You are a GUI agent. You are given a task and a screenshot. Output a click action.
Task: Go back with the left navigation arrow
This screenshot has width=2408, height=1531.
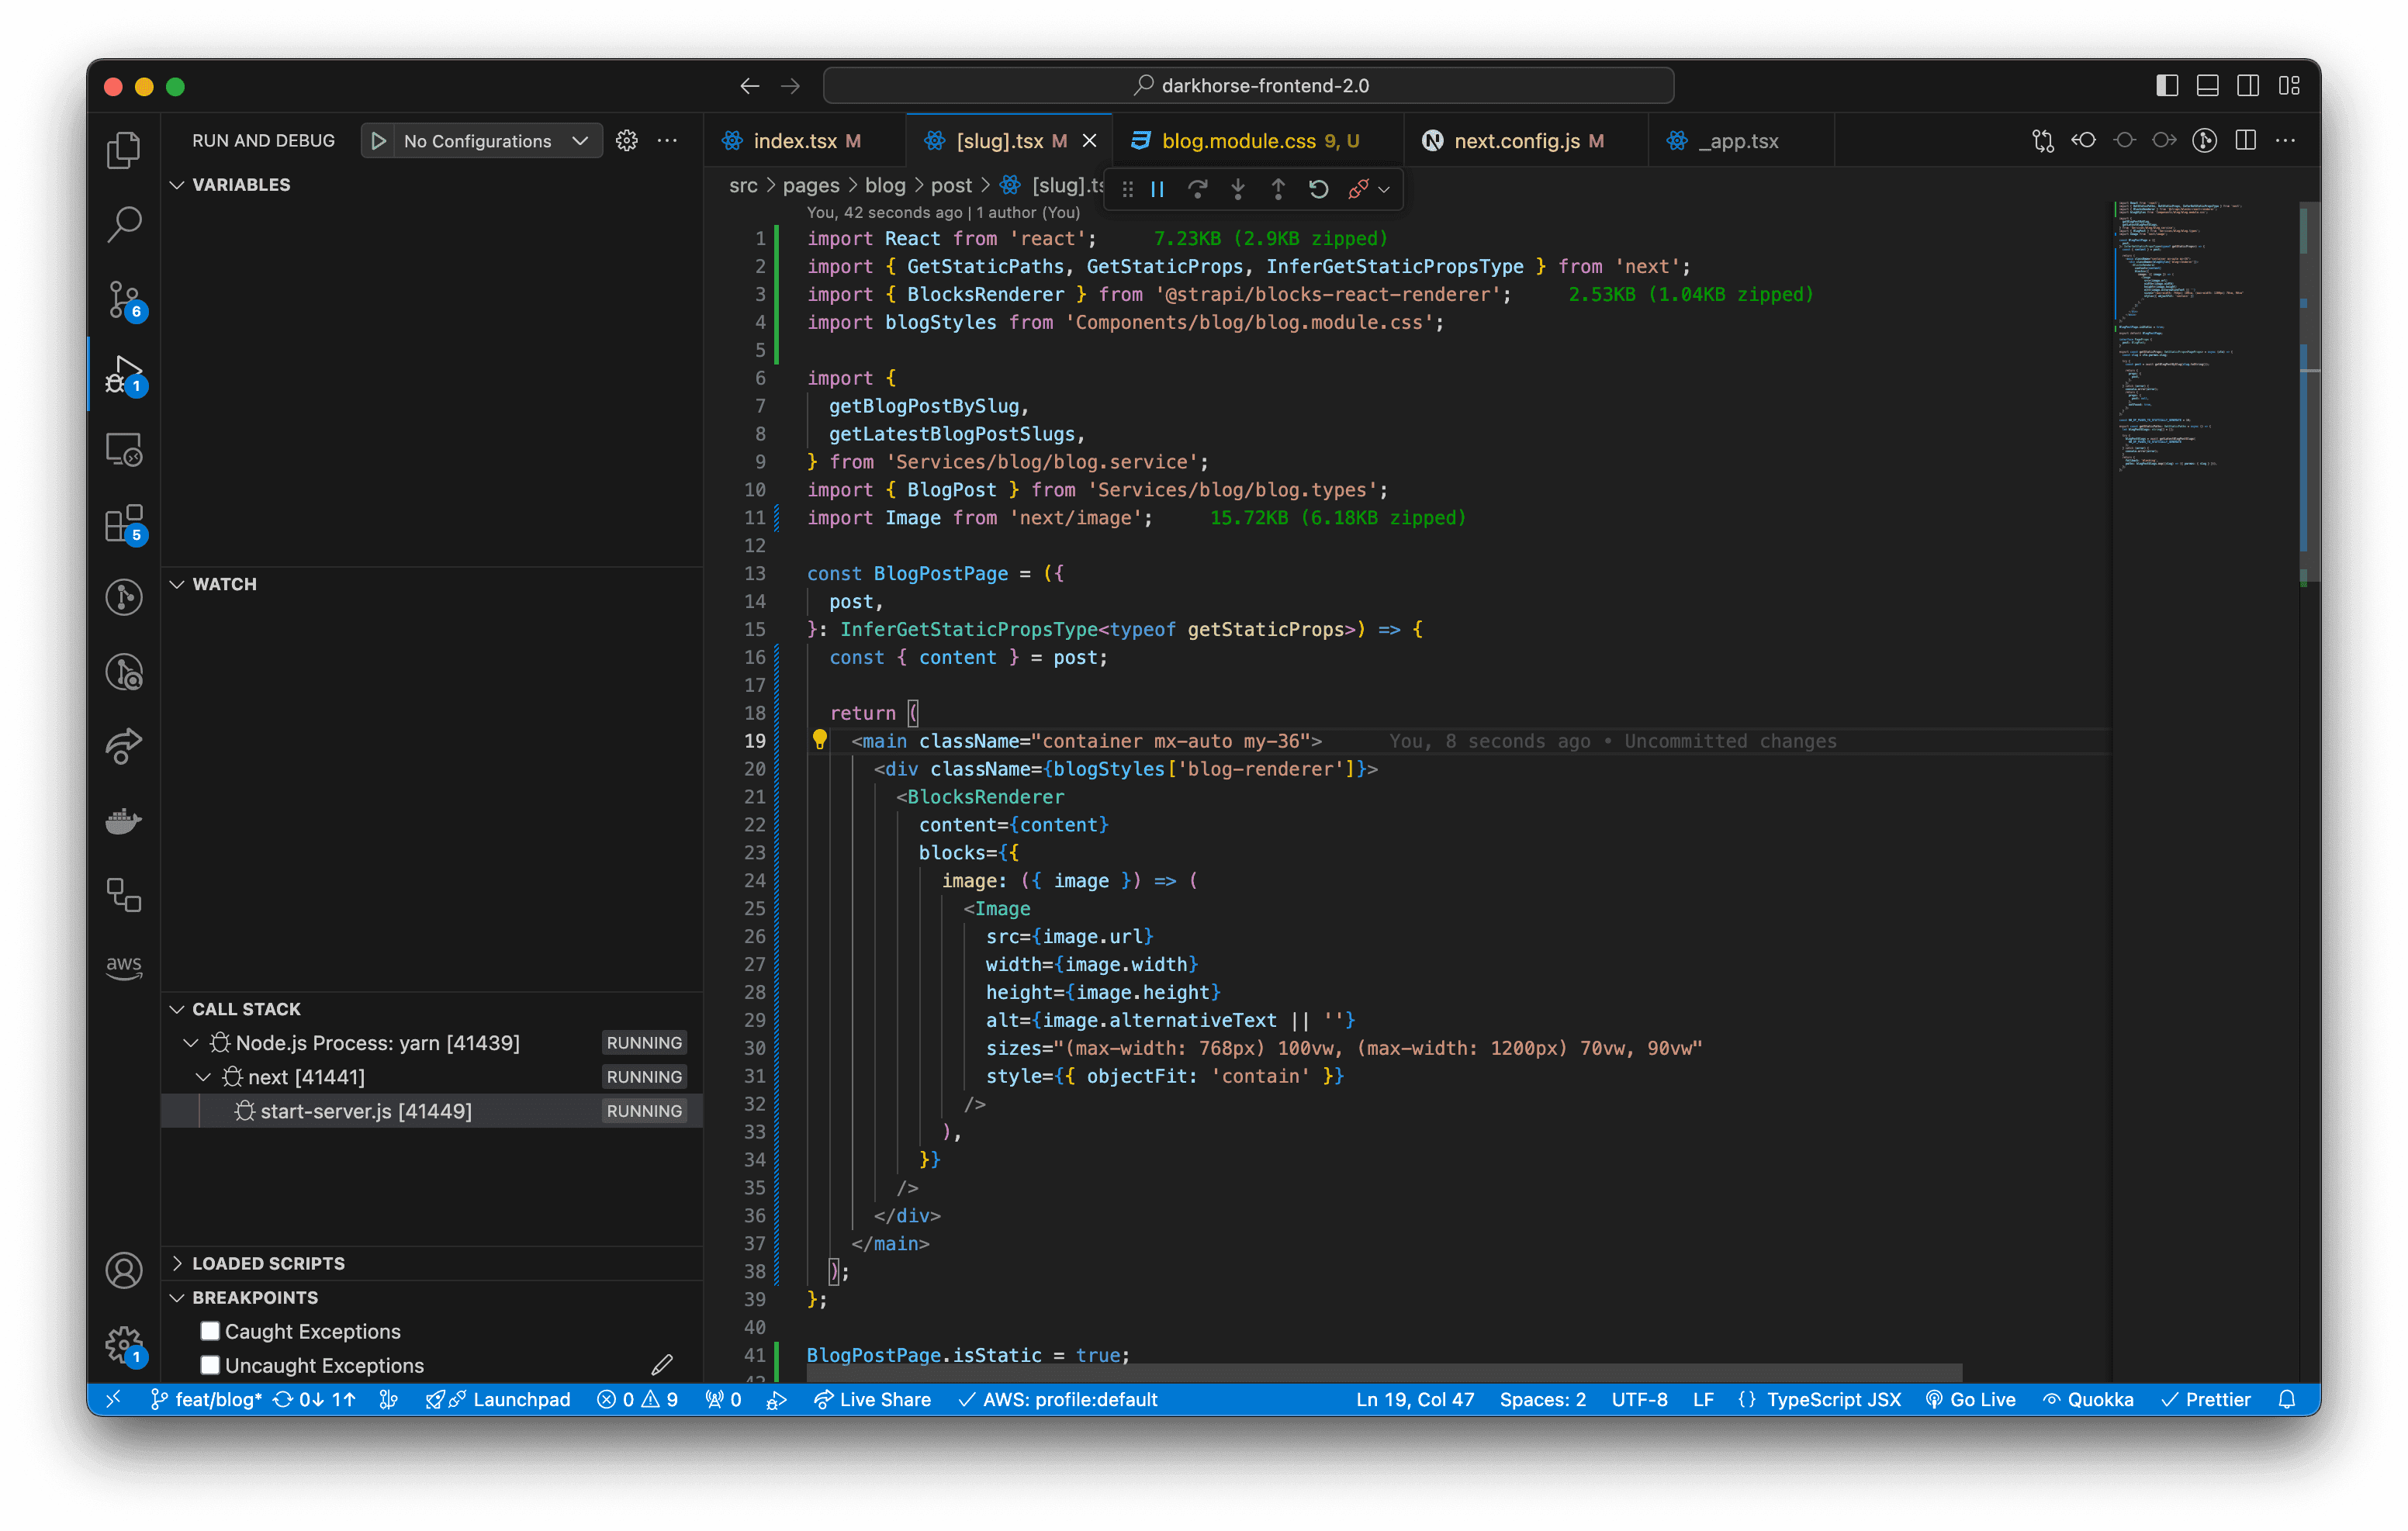tap(750, 86)
